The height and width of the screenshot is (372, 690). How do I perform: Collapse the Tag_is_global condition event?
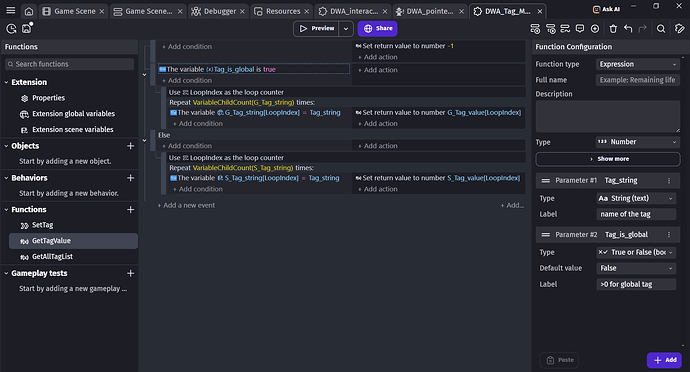click(x=144, y=75)
